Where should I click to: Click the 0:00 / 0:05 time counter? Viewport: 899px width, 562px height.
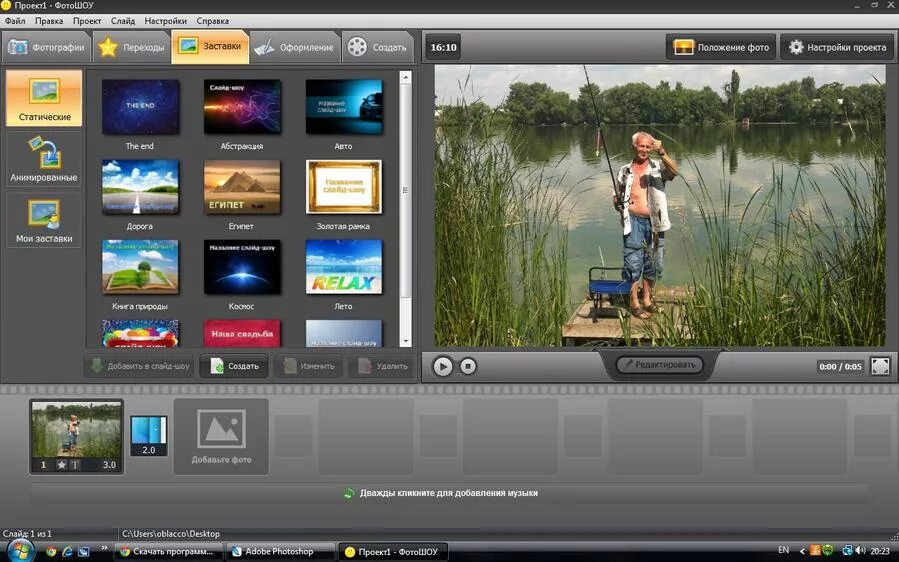tap(840, 366)
